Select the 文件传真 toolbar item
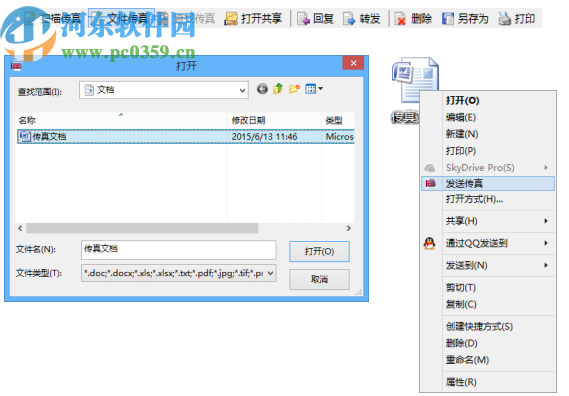This screenshot has height=396, width=569. pos(121,18)
